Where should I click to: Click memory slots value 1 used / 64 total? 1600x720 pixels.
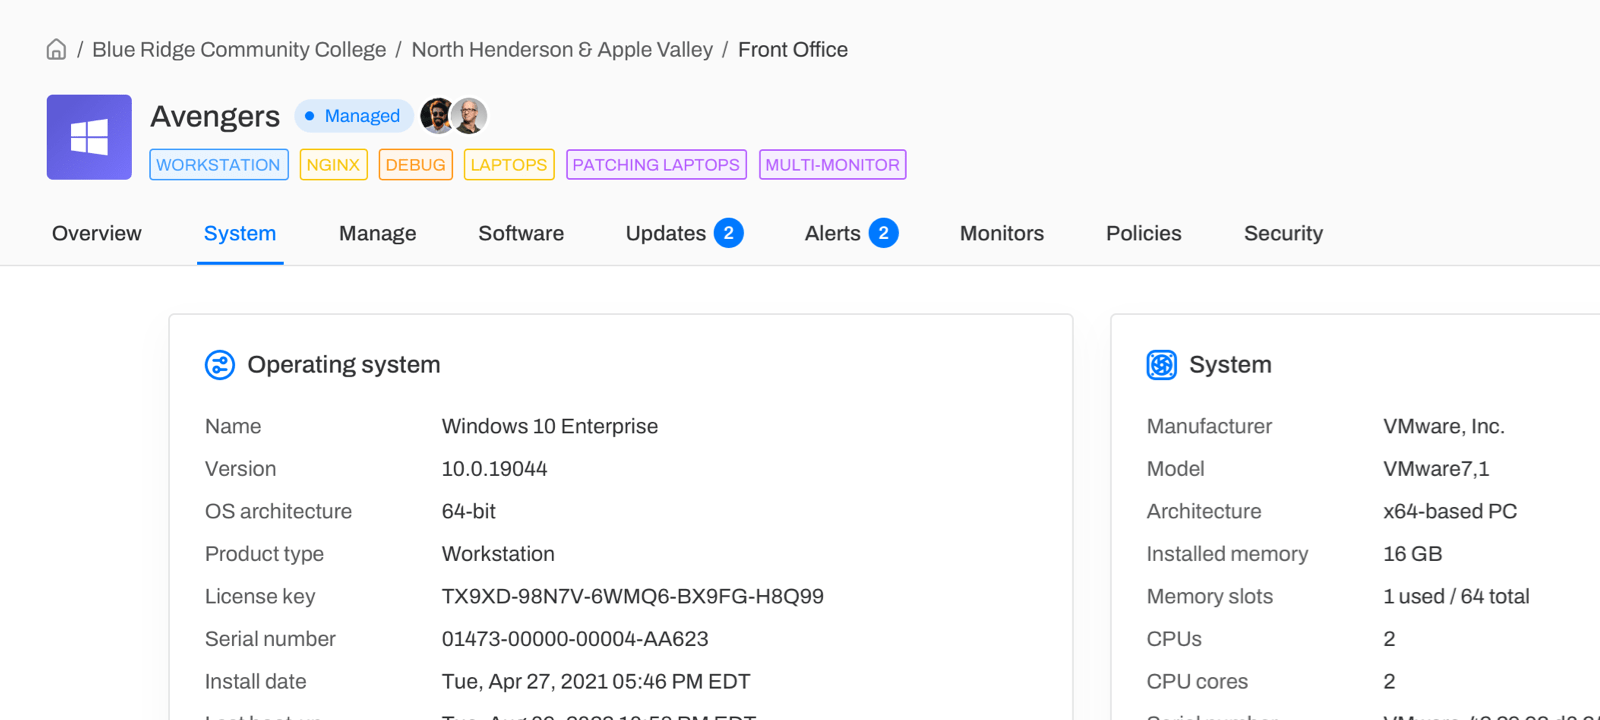(1456, 597)
